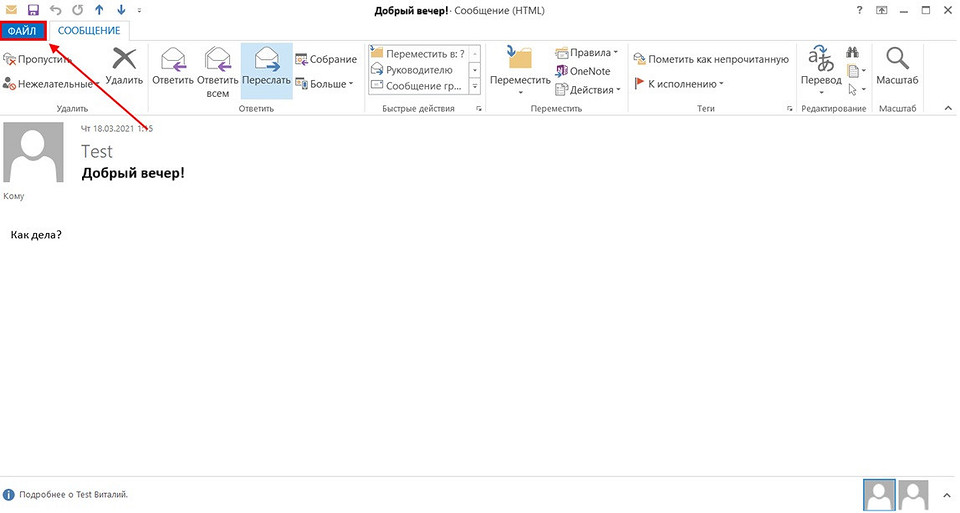960x513 pixels.
Task: Click Пометить как непрочитанную
Action: (711, 59)
